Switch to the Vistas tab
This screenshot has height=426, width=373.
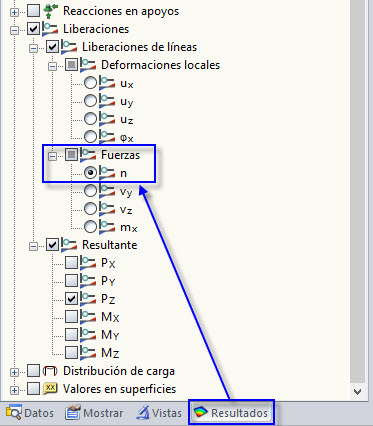point(159,413)
